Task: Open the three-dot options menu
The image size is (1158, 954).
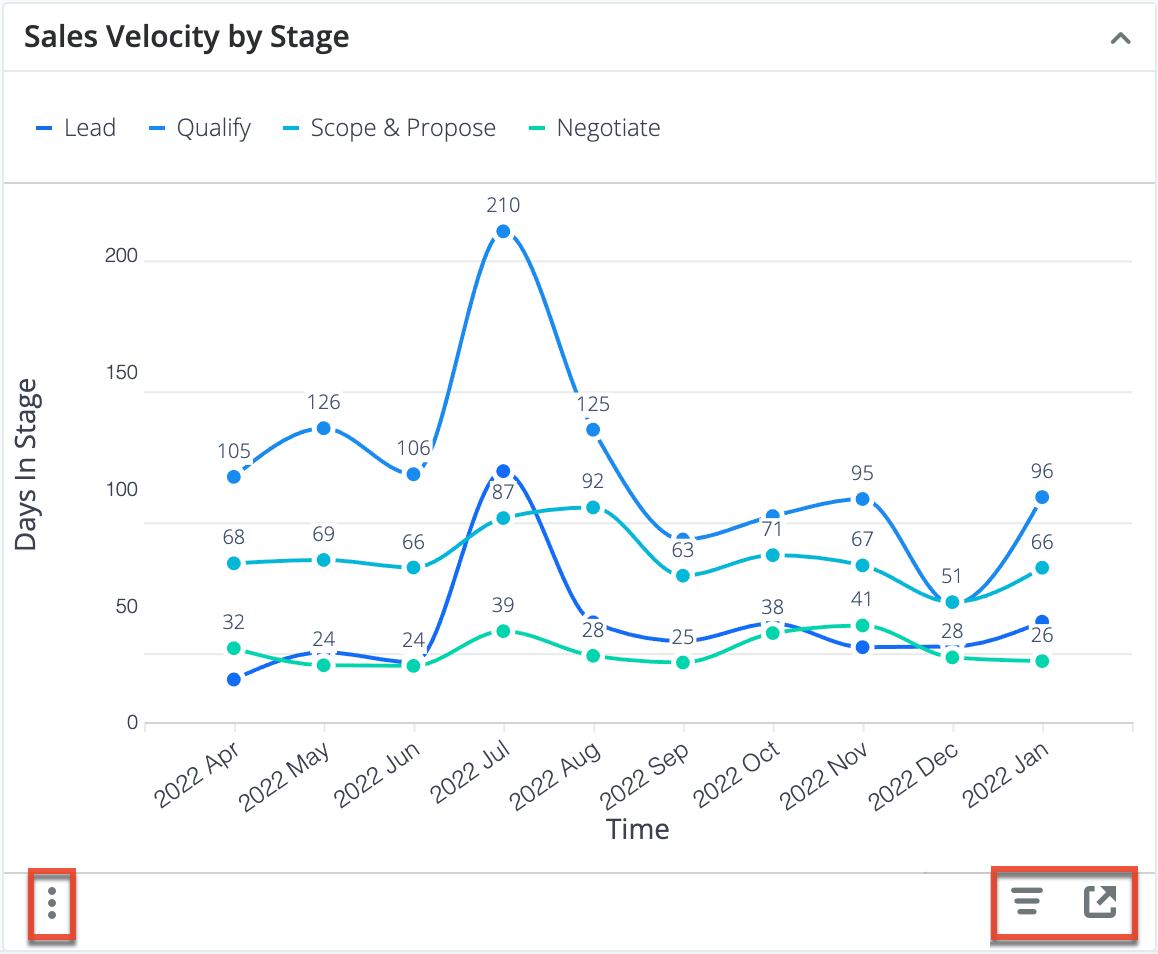Action: [52, 902]
